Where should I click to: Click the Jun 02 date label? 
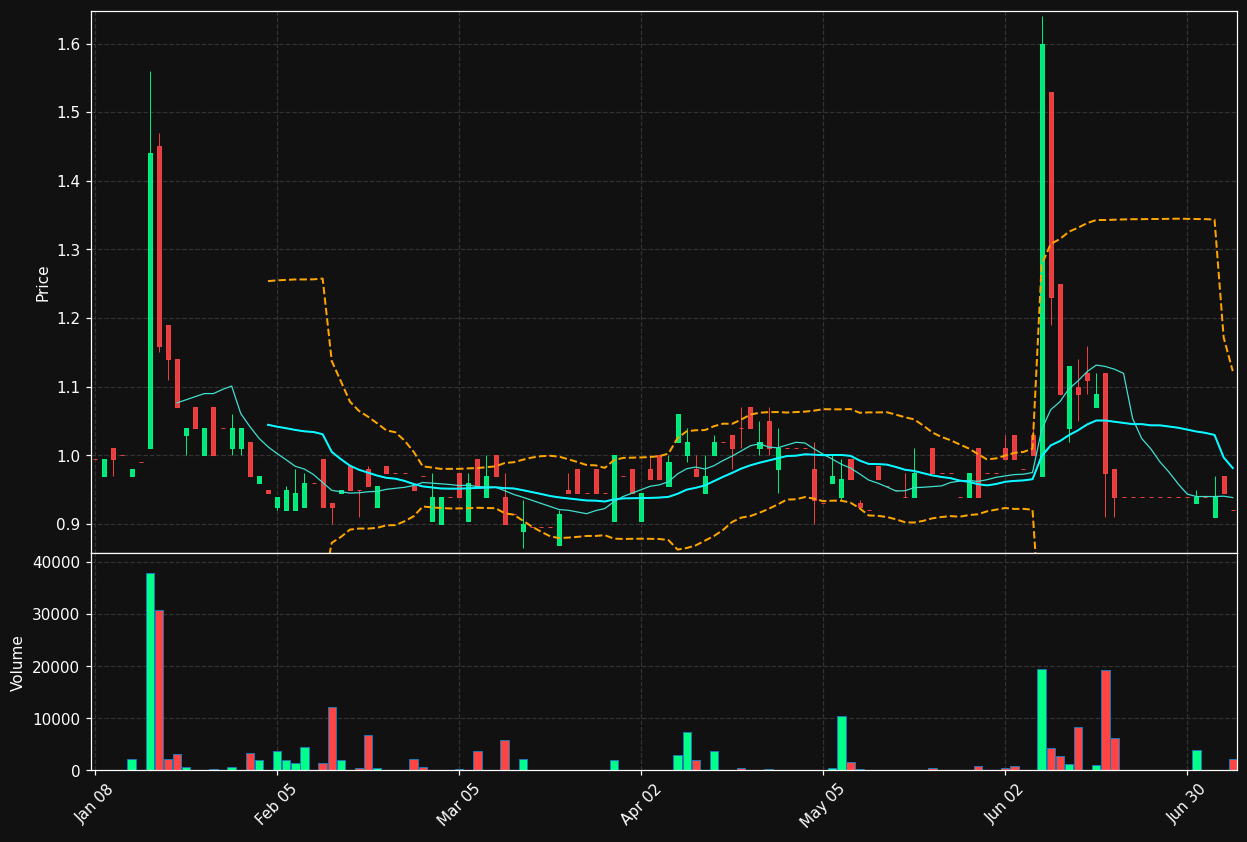tap(1004, 805)
